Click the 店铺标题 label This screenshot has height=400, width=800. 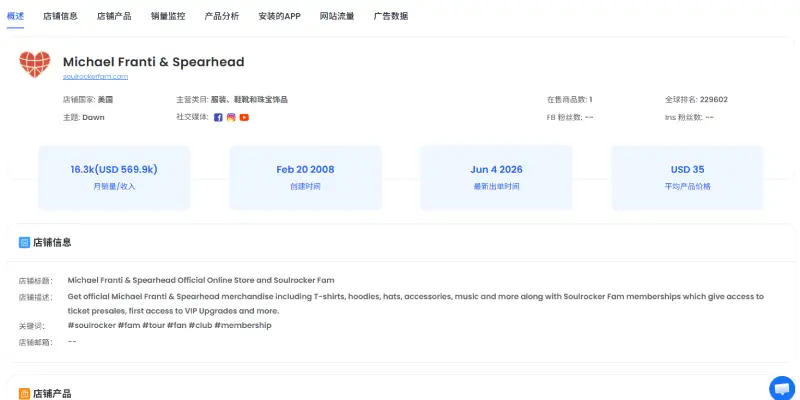36,281
